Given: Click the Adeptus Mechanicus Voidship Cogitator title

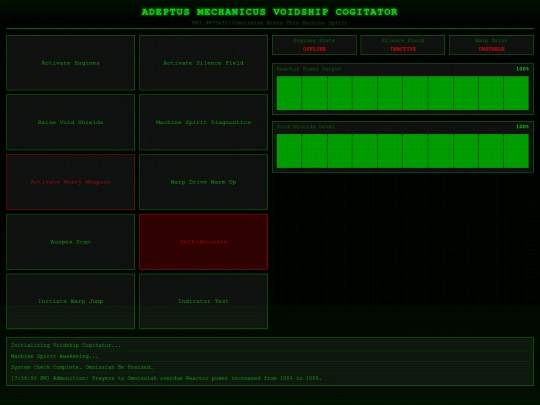Looking at the screenshot, I should point(270,12).
